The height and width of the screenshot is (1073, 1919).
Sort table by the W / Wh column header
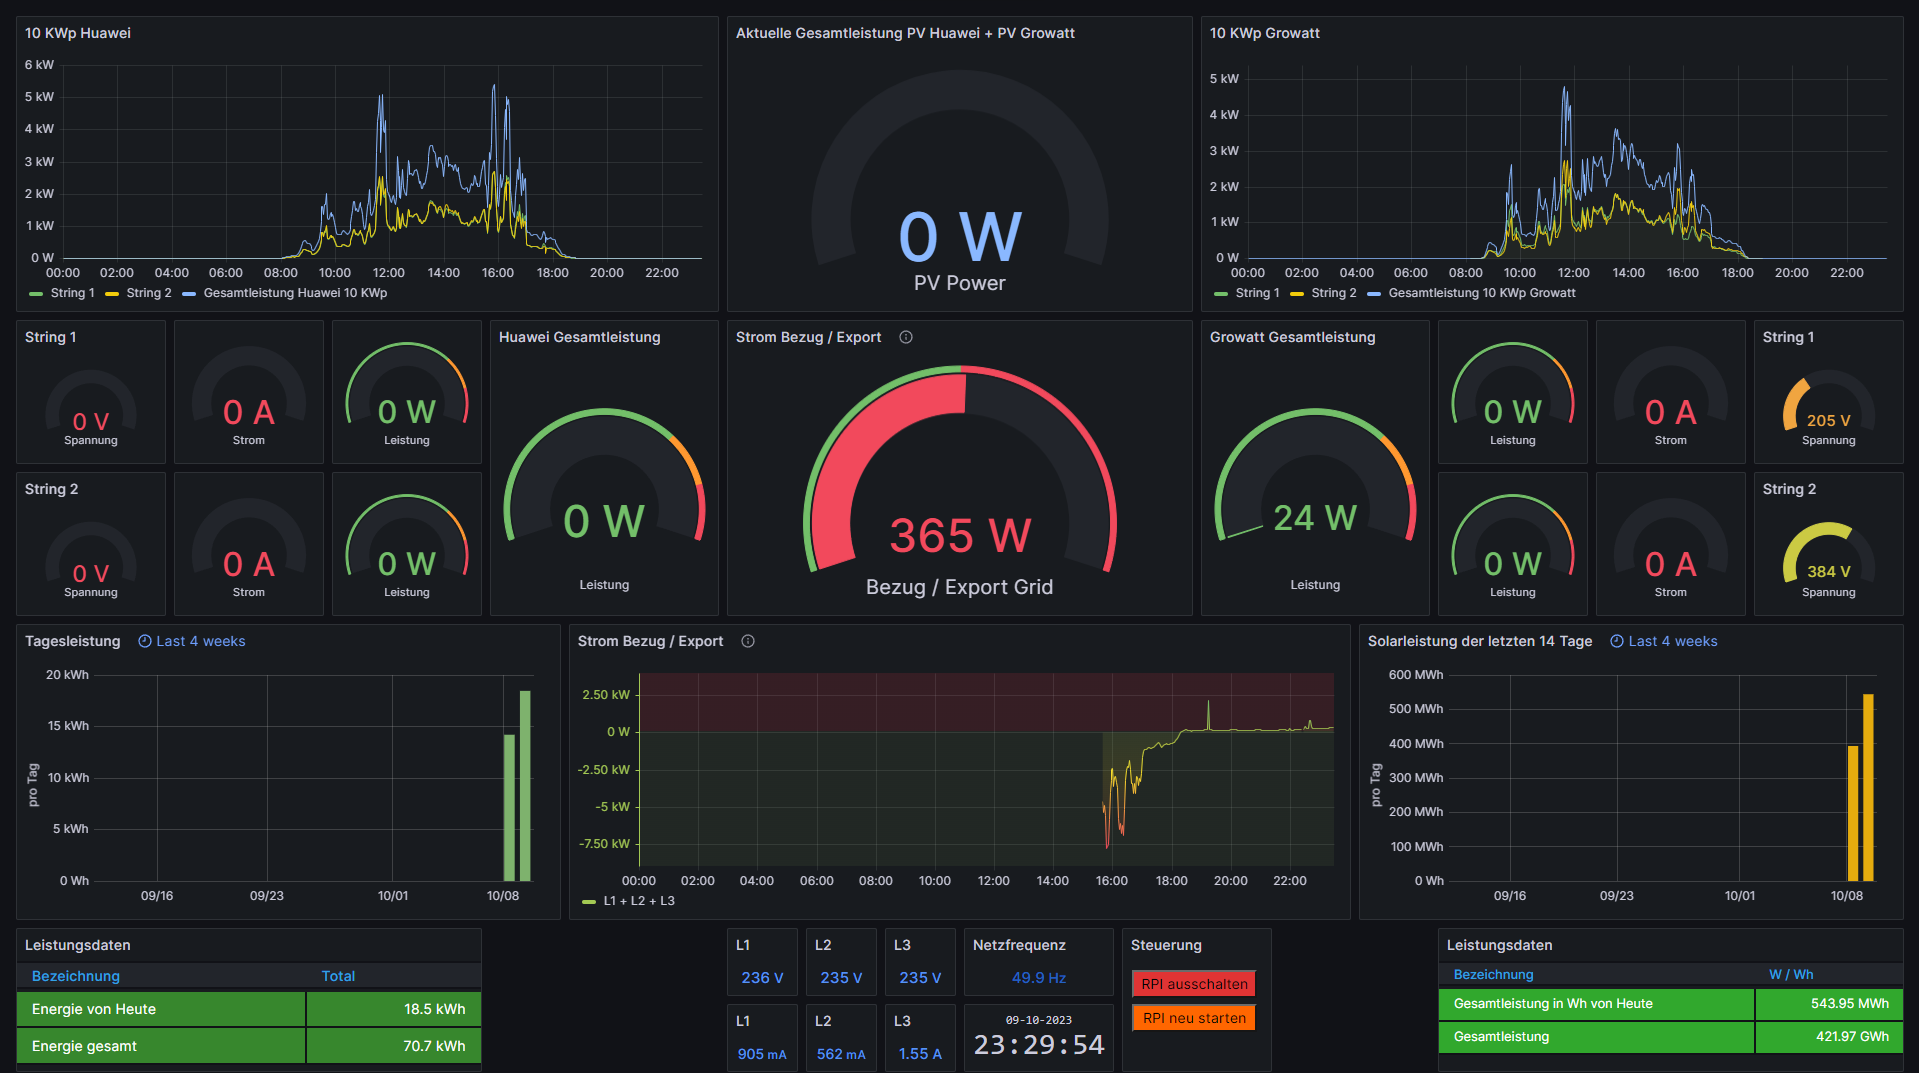(x=1790, y=974)
